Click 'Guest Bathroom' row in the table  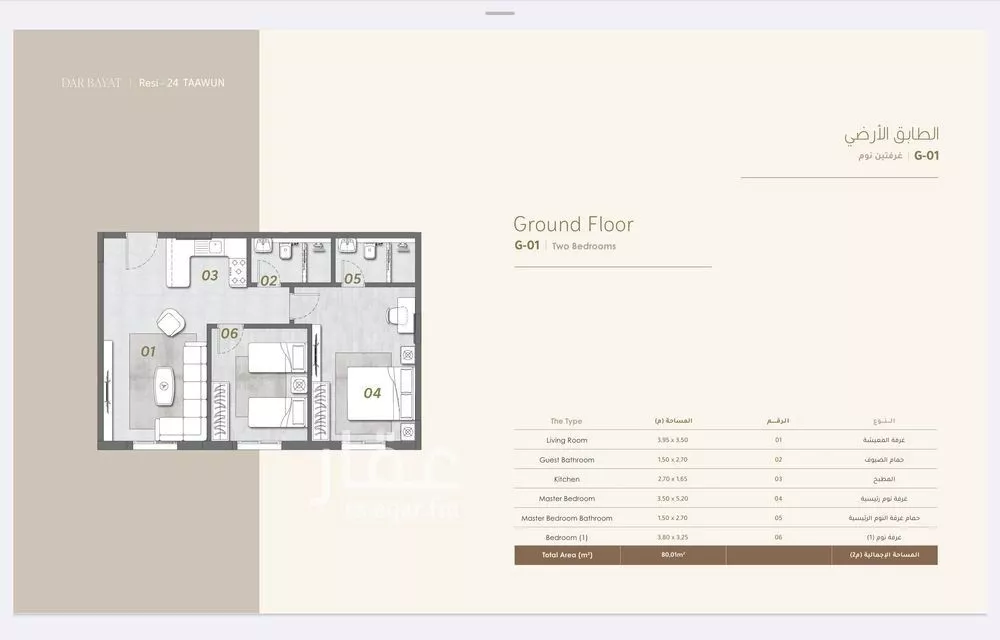[566, 460]
